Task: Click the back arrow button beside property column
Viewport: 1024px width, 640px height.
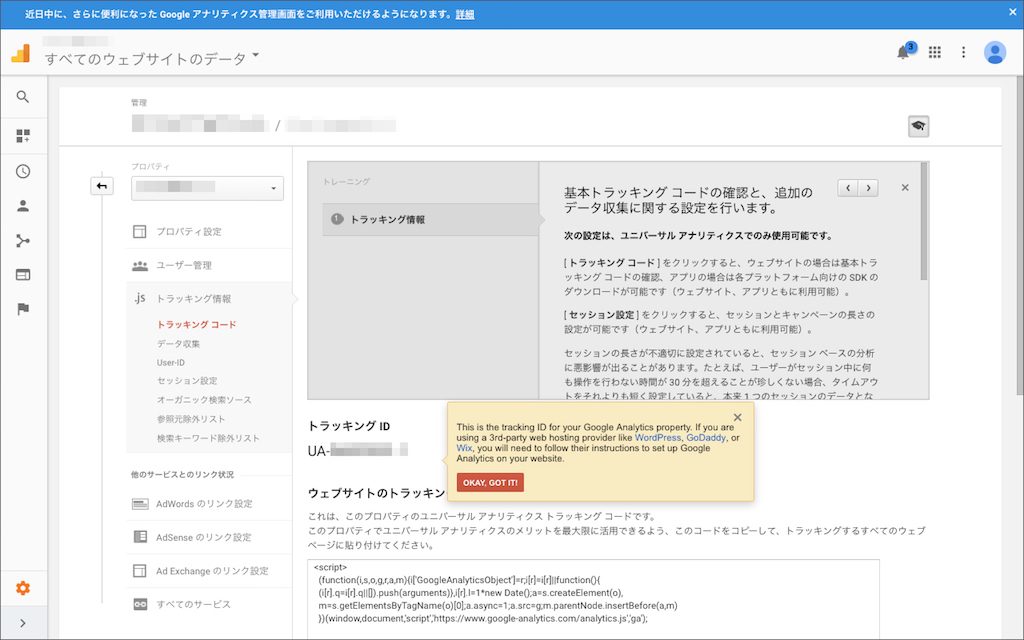Action: click(x=101, y=186)
